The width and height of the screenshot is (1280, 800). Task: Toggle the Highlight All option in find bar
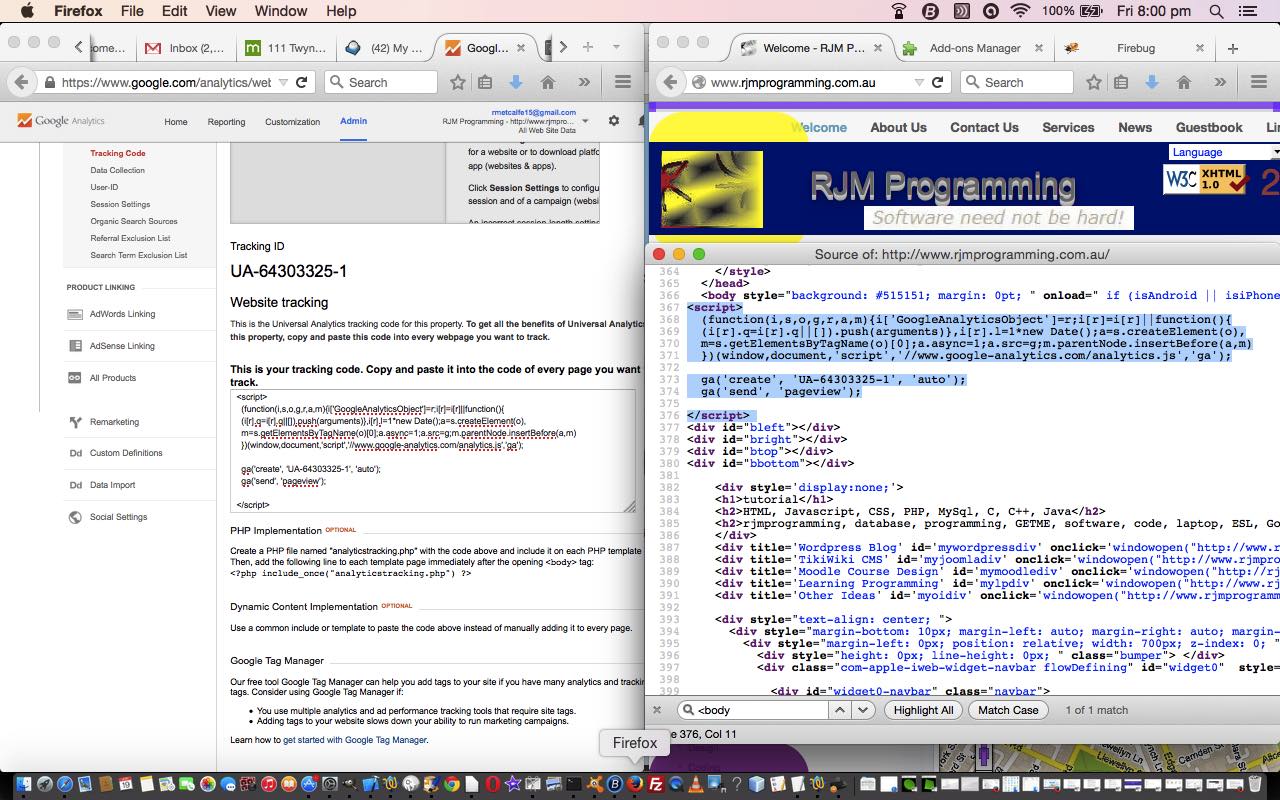point(923,710)
